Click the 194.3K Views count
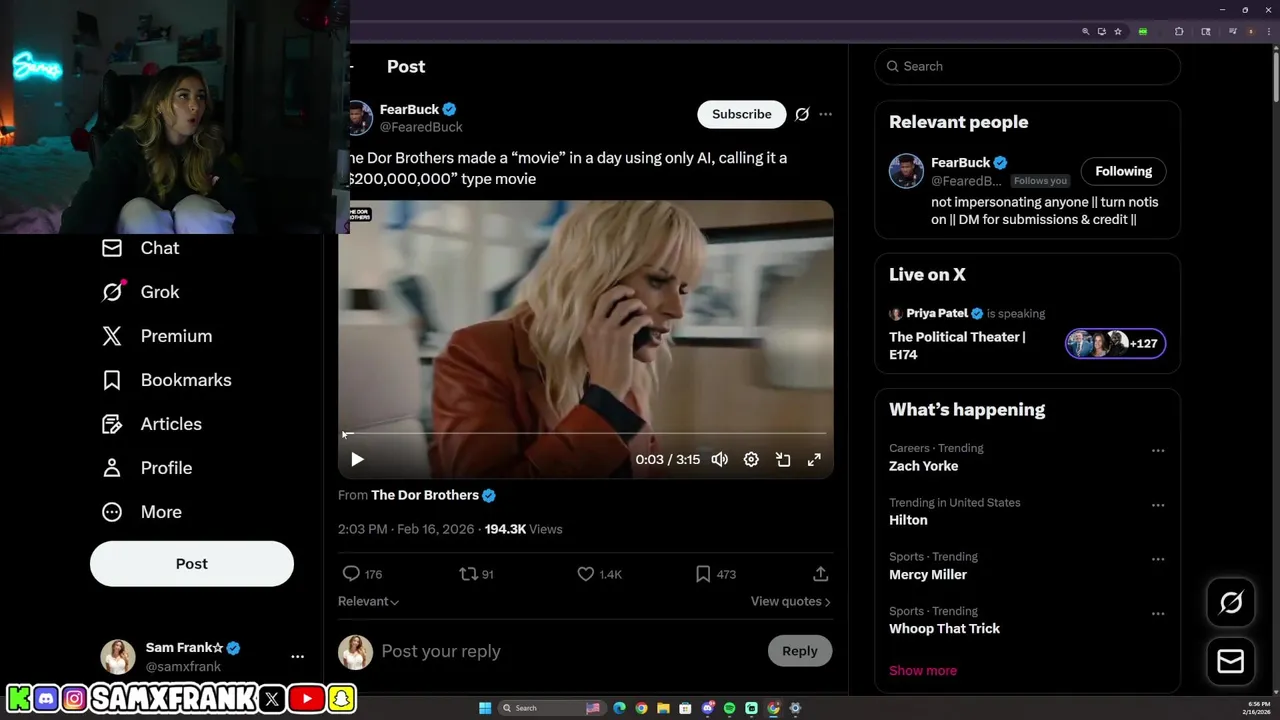Screen dimensions: 1280x720 [523, 529]
